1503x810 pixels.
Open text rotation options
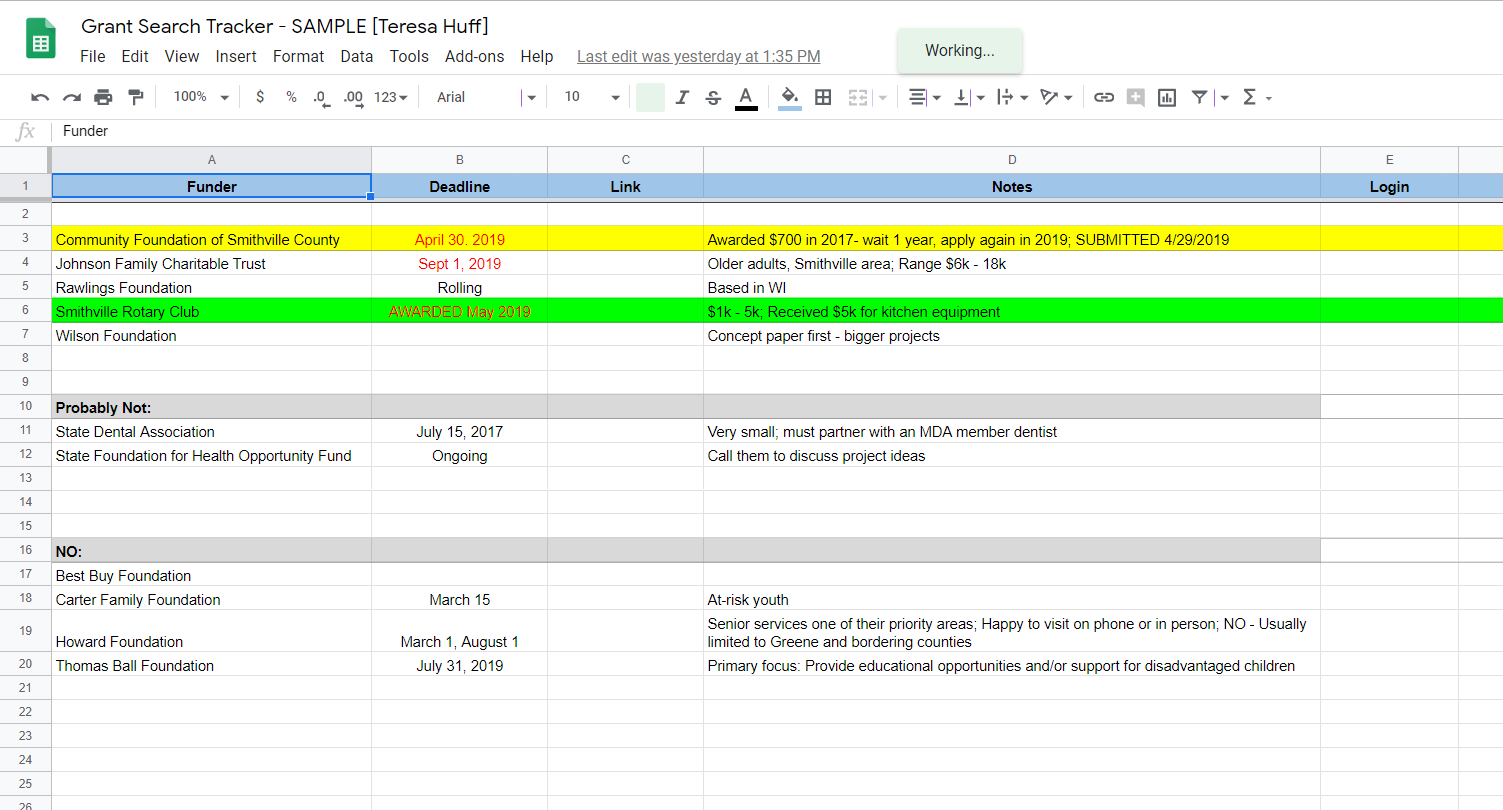1049,97
